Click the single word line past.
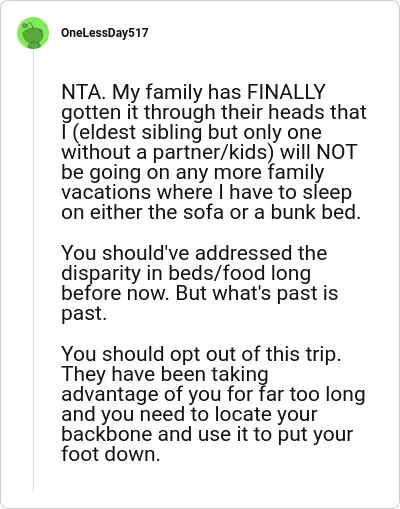 tap(84, 314)
